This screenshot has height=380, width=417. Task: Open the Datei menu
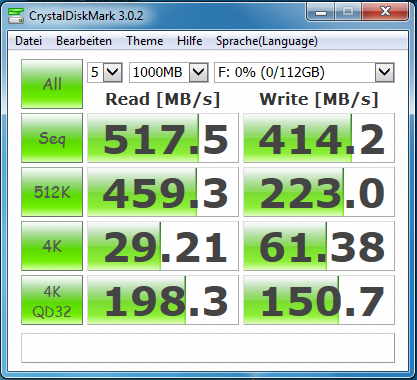(28, 41)
